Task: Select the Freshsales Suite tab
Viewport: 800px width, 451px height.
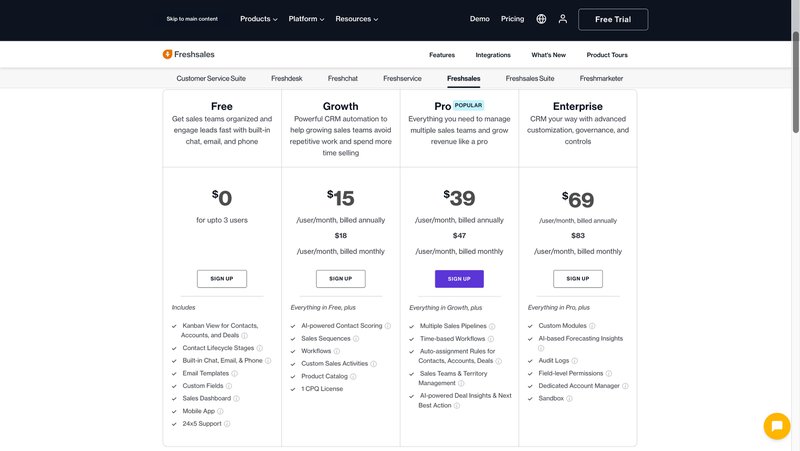Action: (x=530, y=79)
